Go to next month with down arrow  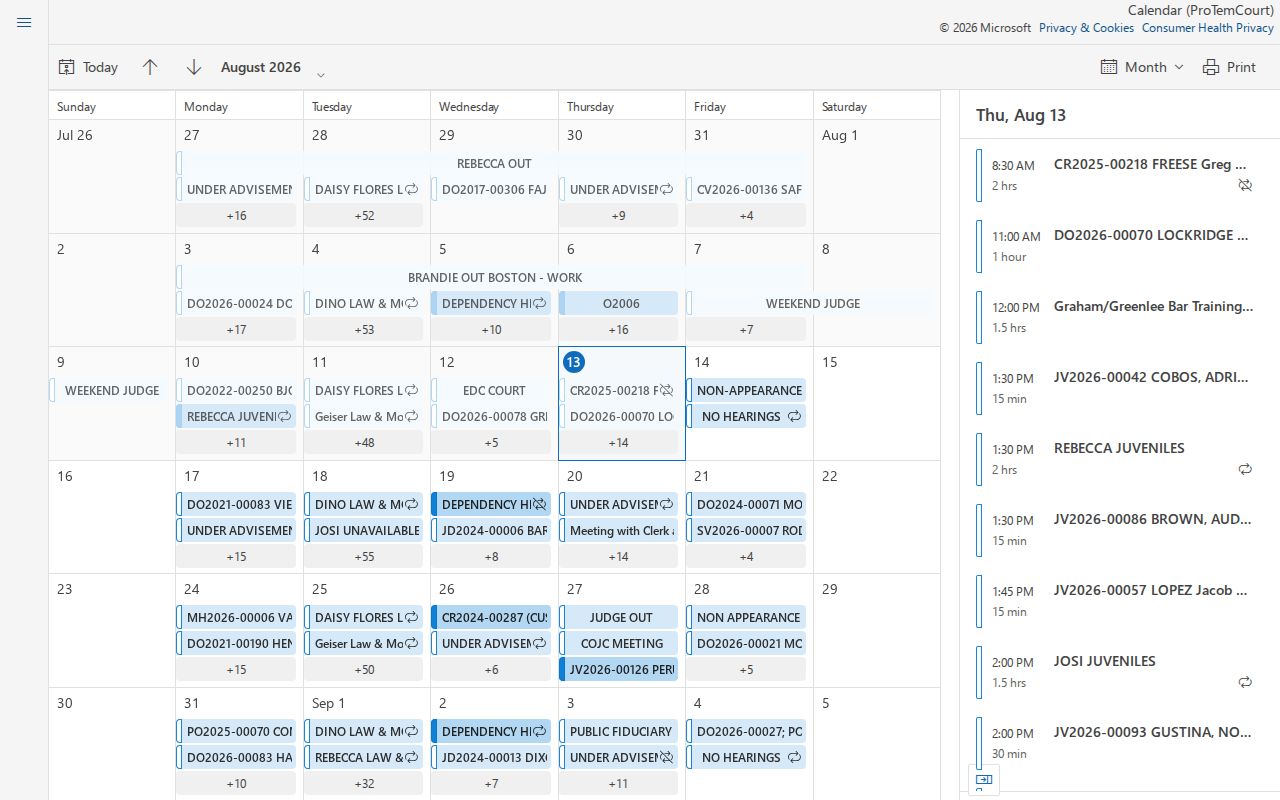(x=194, y=67)
